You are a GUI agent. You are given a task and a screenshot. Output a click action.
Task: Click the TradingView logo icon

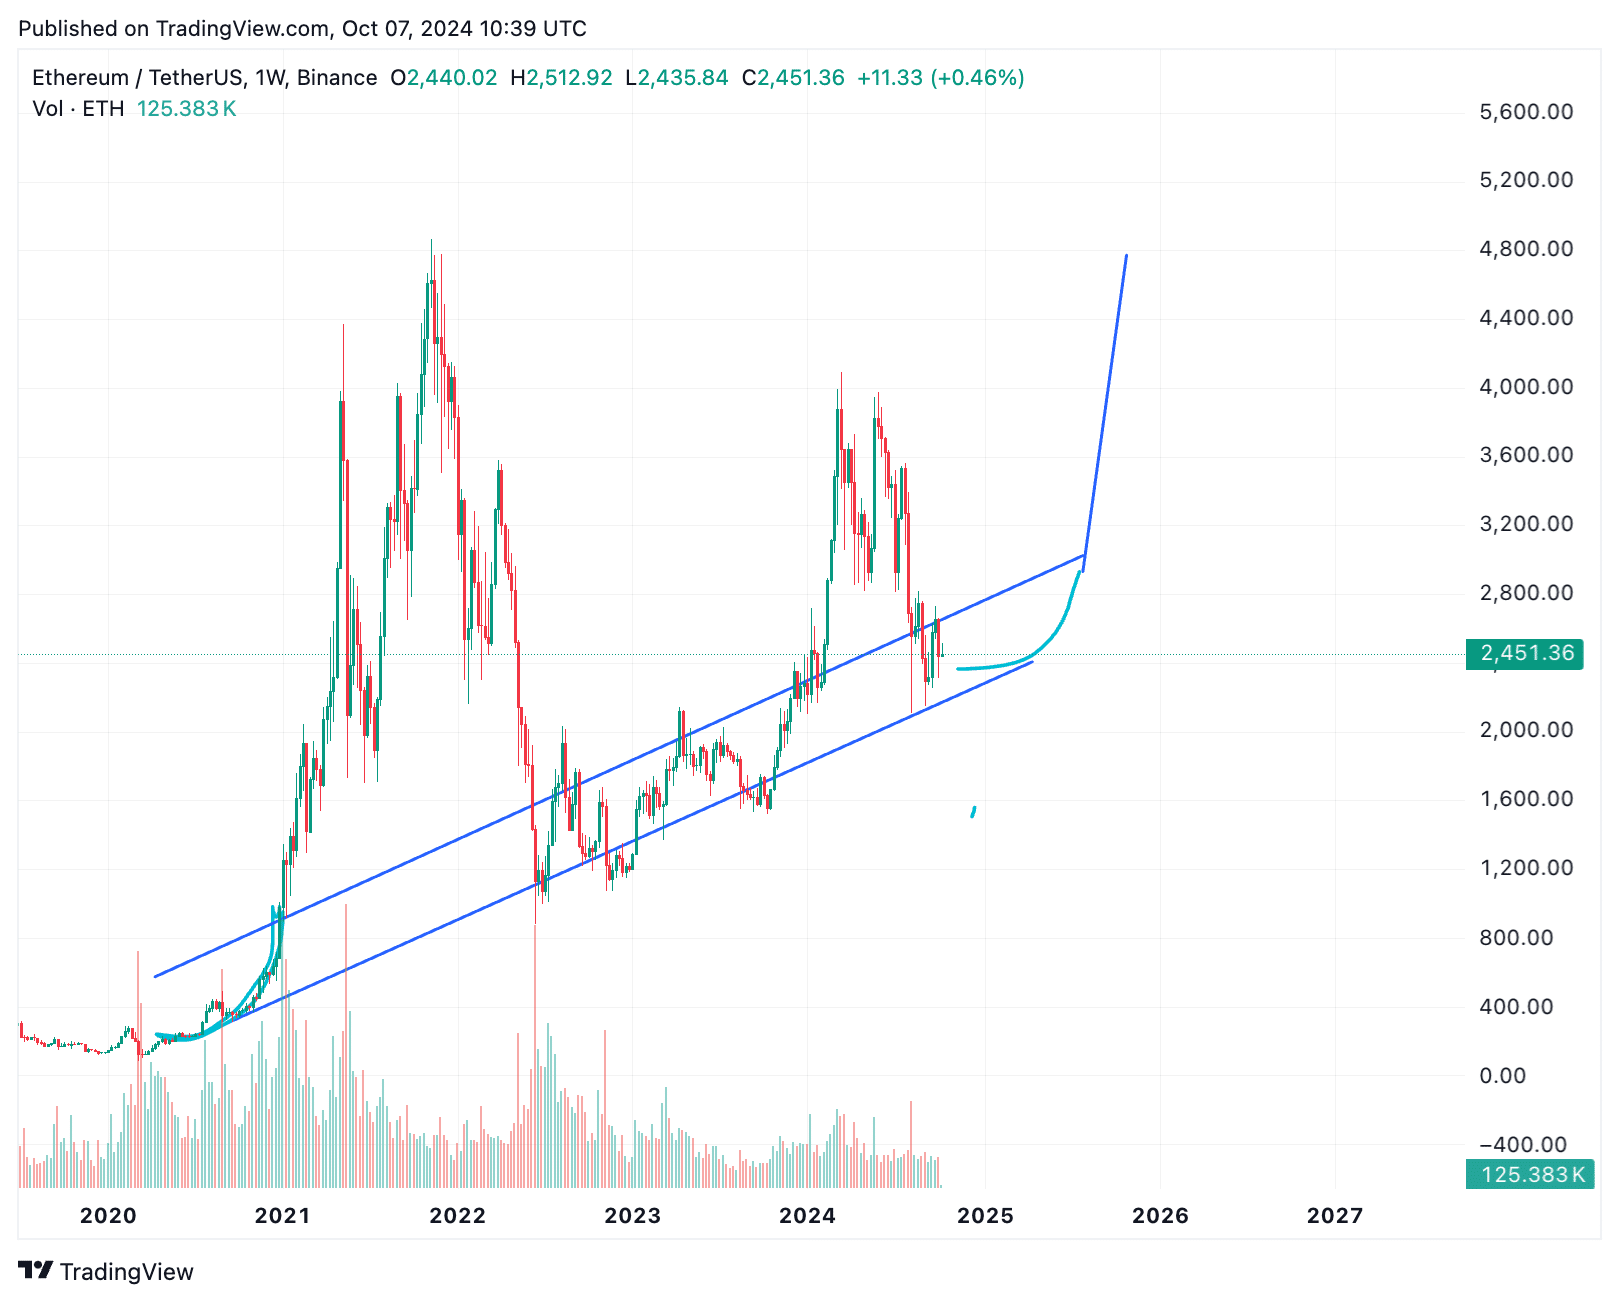click(36, 1271)
